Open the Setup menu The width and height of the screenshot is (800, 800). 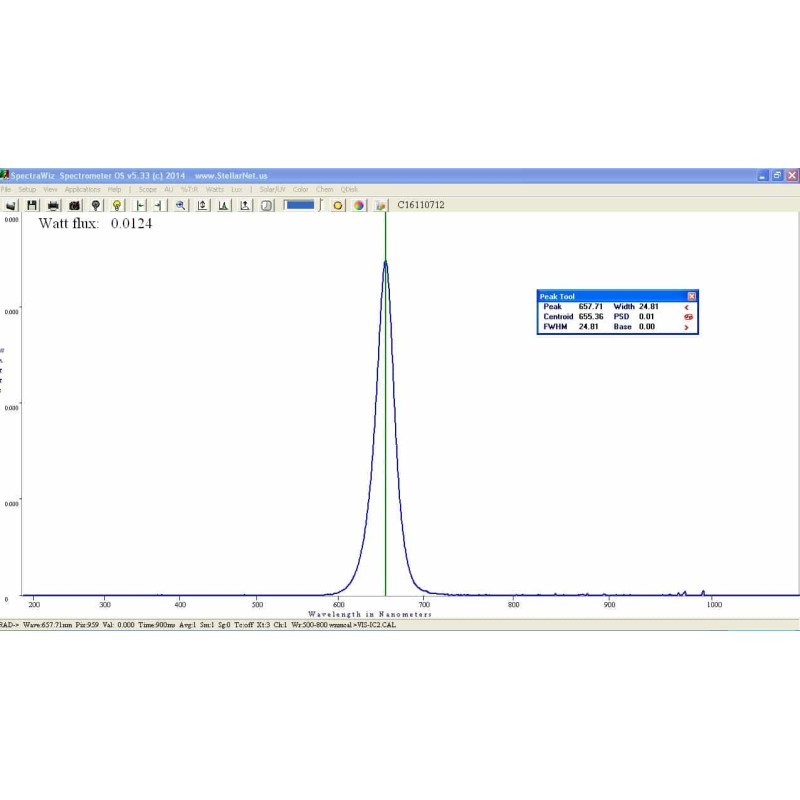[27, 189]
